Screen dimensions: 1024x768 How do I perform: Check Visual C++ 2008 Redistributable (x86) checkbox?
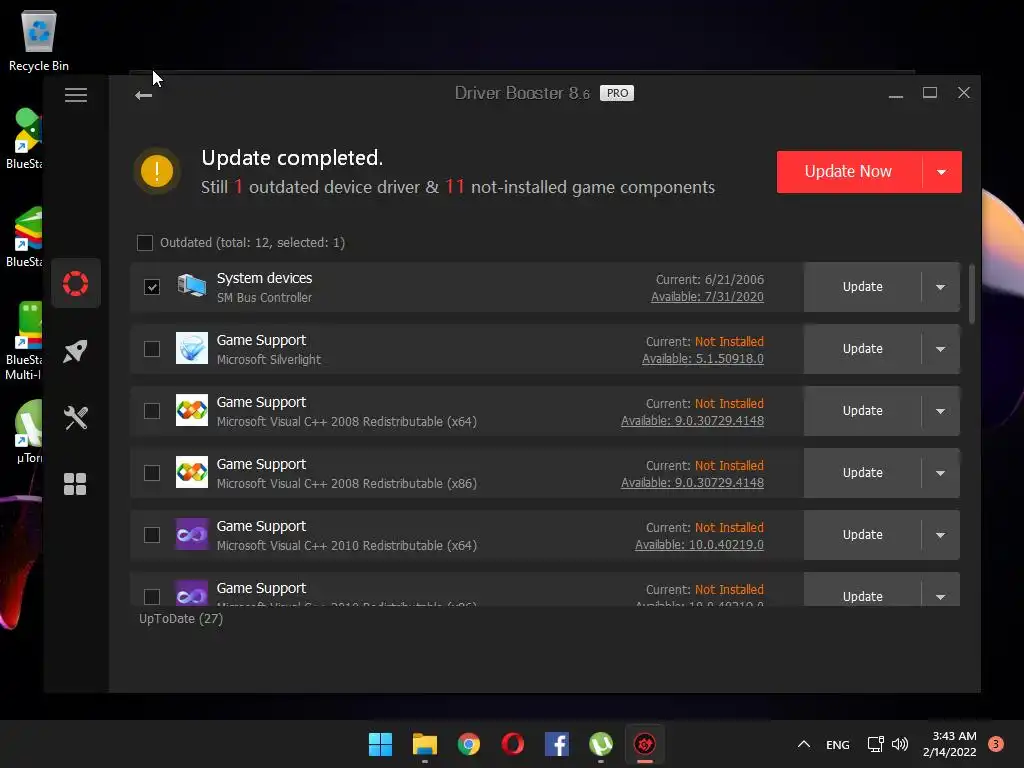tap(152, 473)
